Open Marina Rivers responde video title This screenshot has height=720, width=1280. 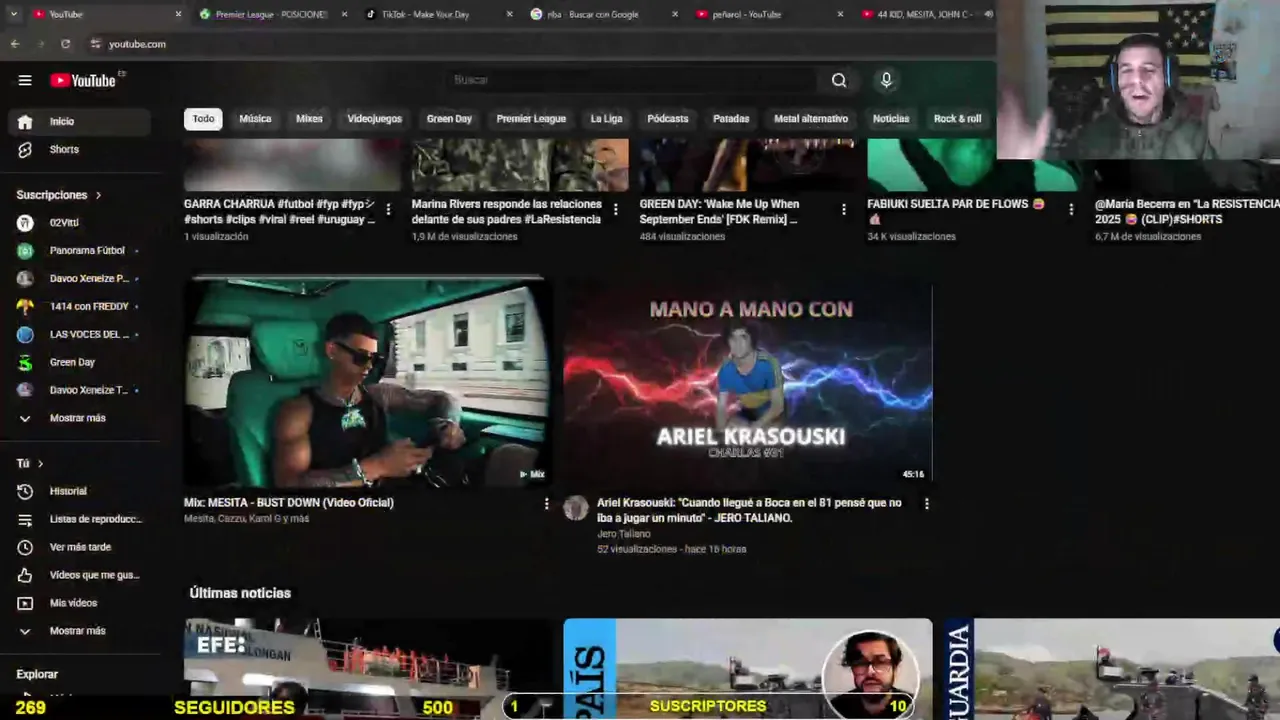[x=507, y=212]
